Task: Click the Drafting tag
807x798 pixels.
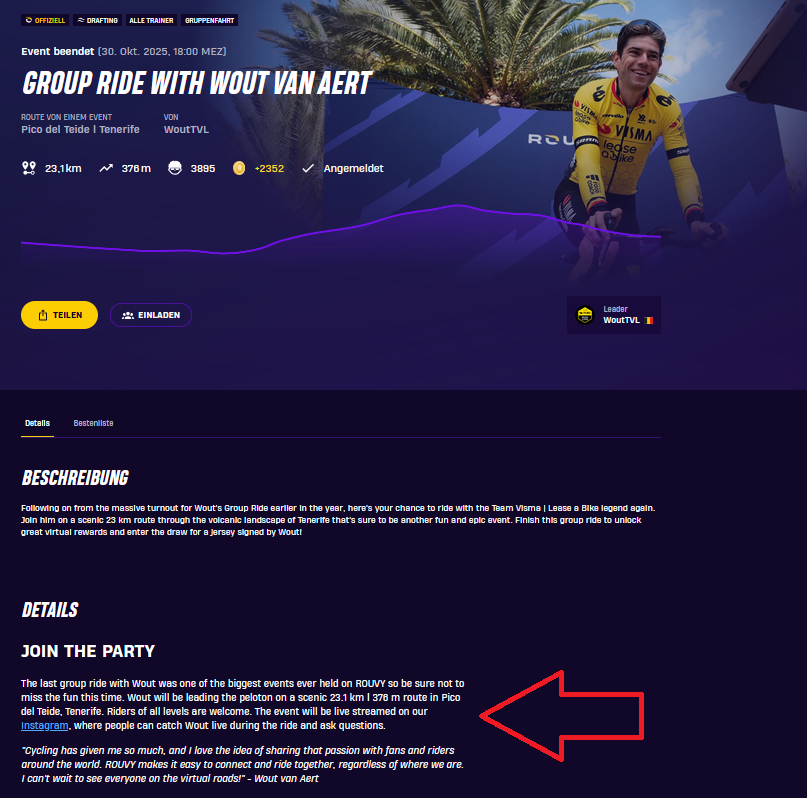Action: click(x=98, y=21)
